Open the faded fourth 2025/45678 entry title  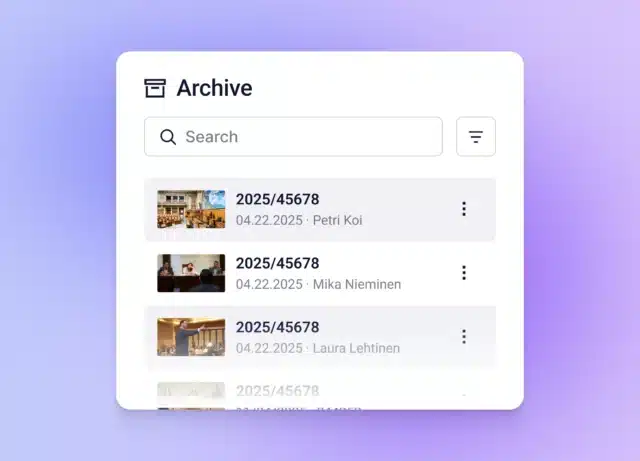pos(277,390)
